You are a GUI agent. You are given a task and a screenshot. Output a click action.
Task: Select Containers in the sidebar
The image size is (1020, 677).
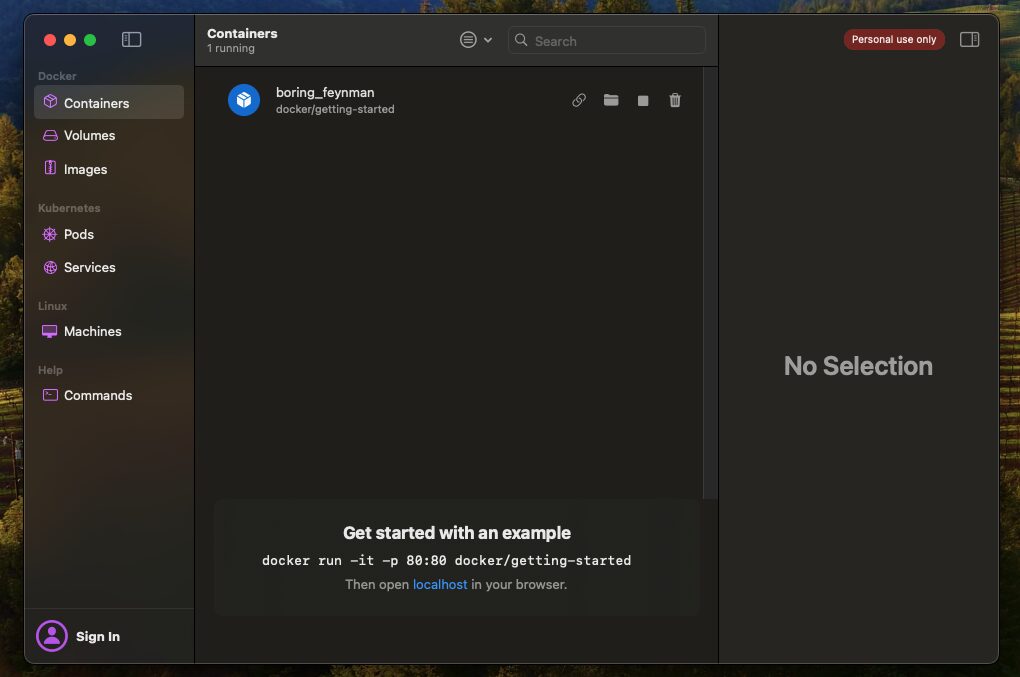[96, 102]
